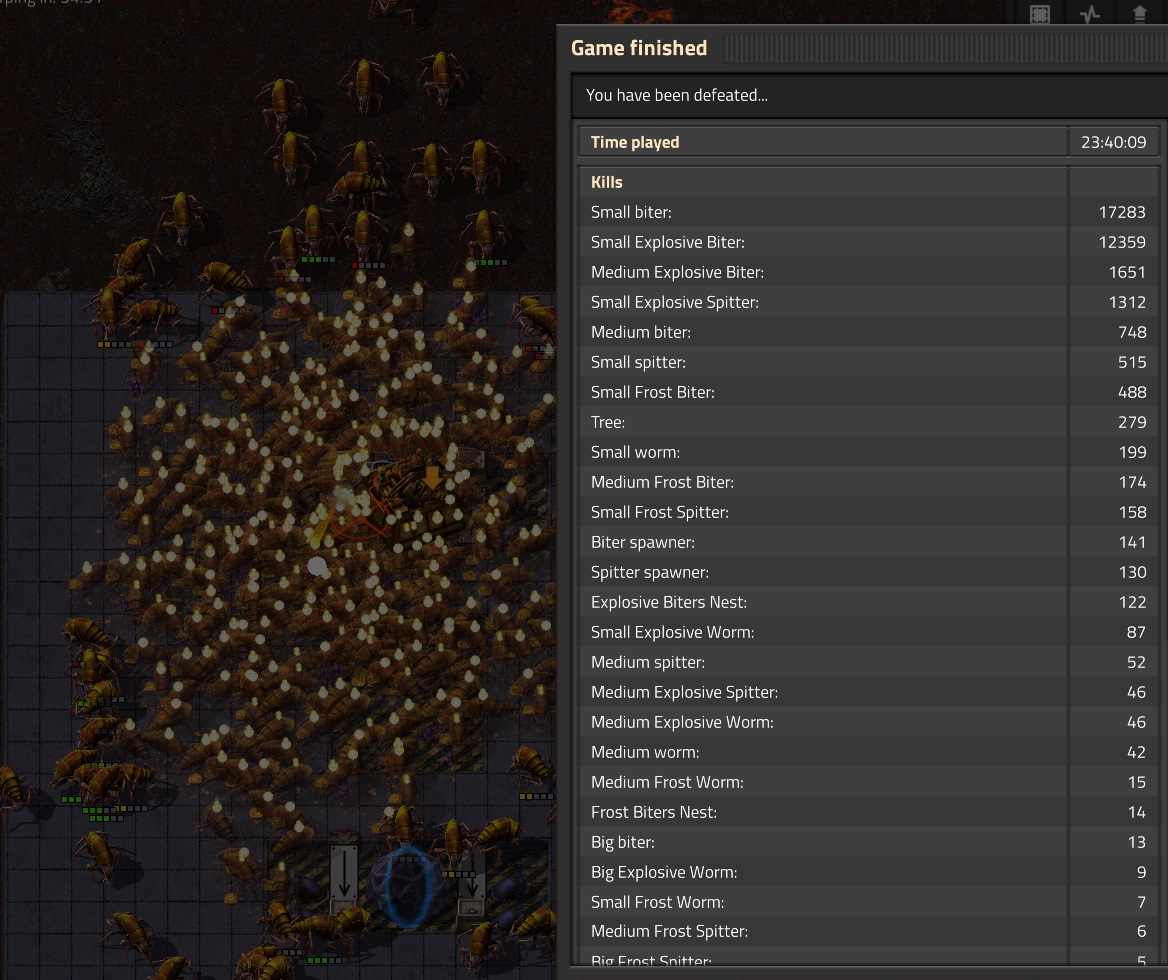Select the "Spitter spawner:" label
The width and height of the screenshot is (1168, 980).
[650, 572]
